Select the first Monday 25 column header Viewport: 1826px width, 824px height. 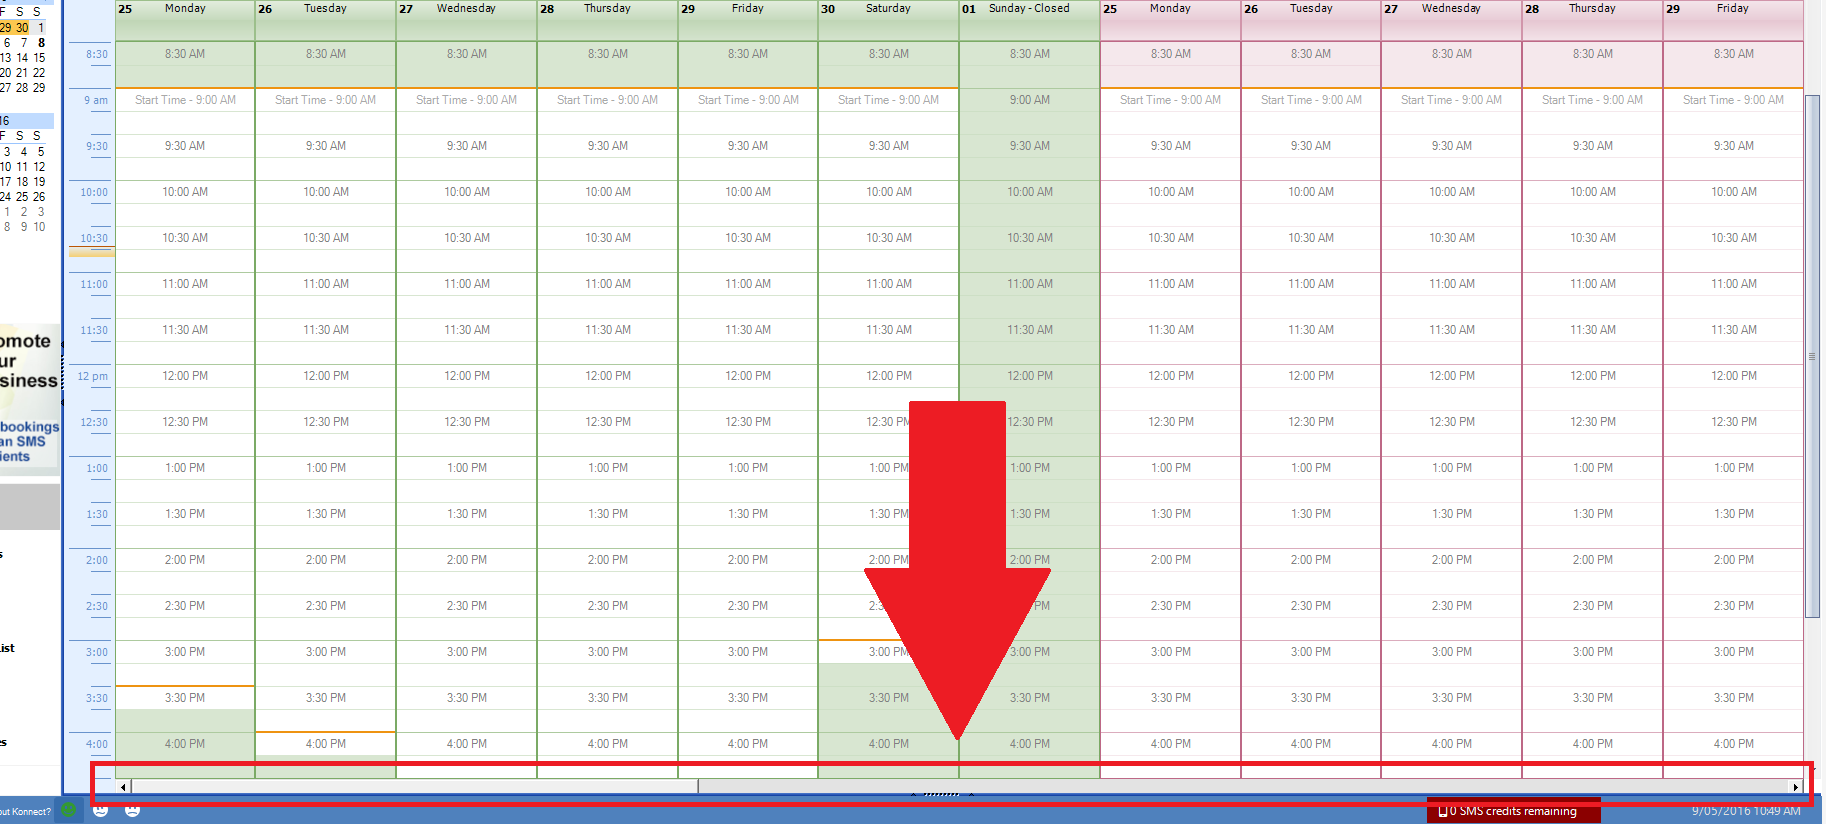(x=185, y=9)
